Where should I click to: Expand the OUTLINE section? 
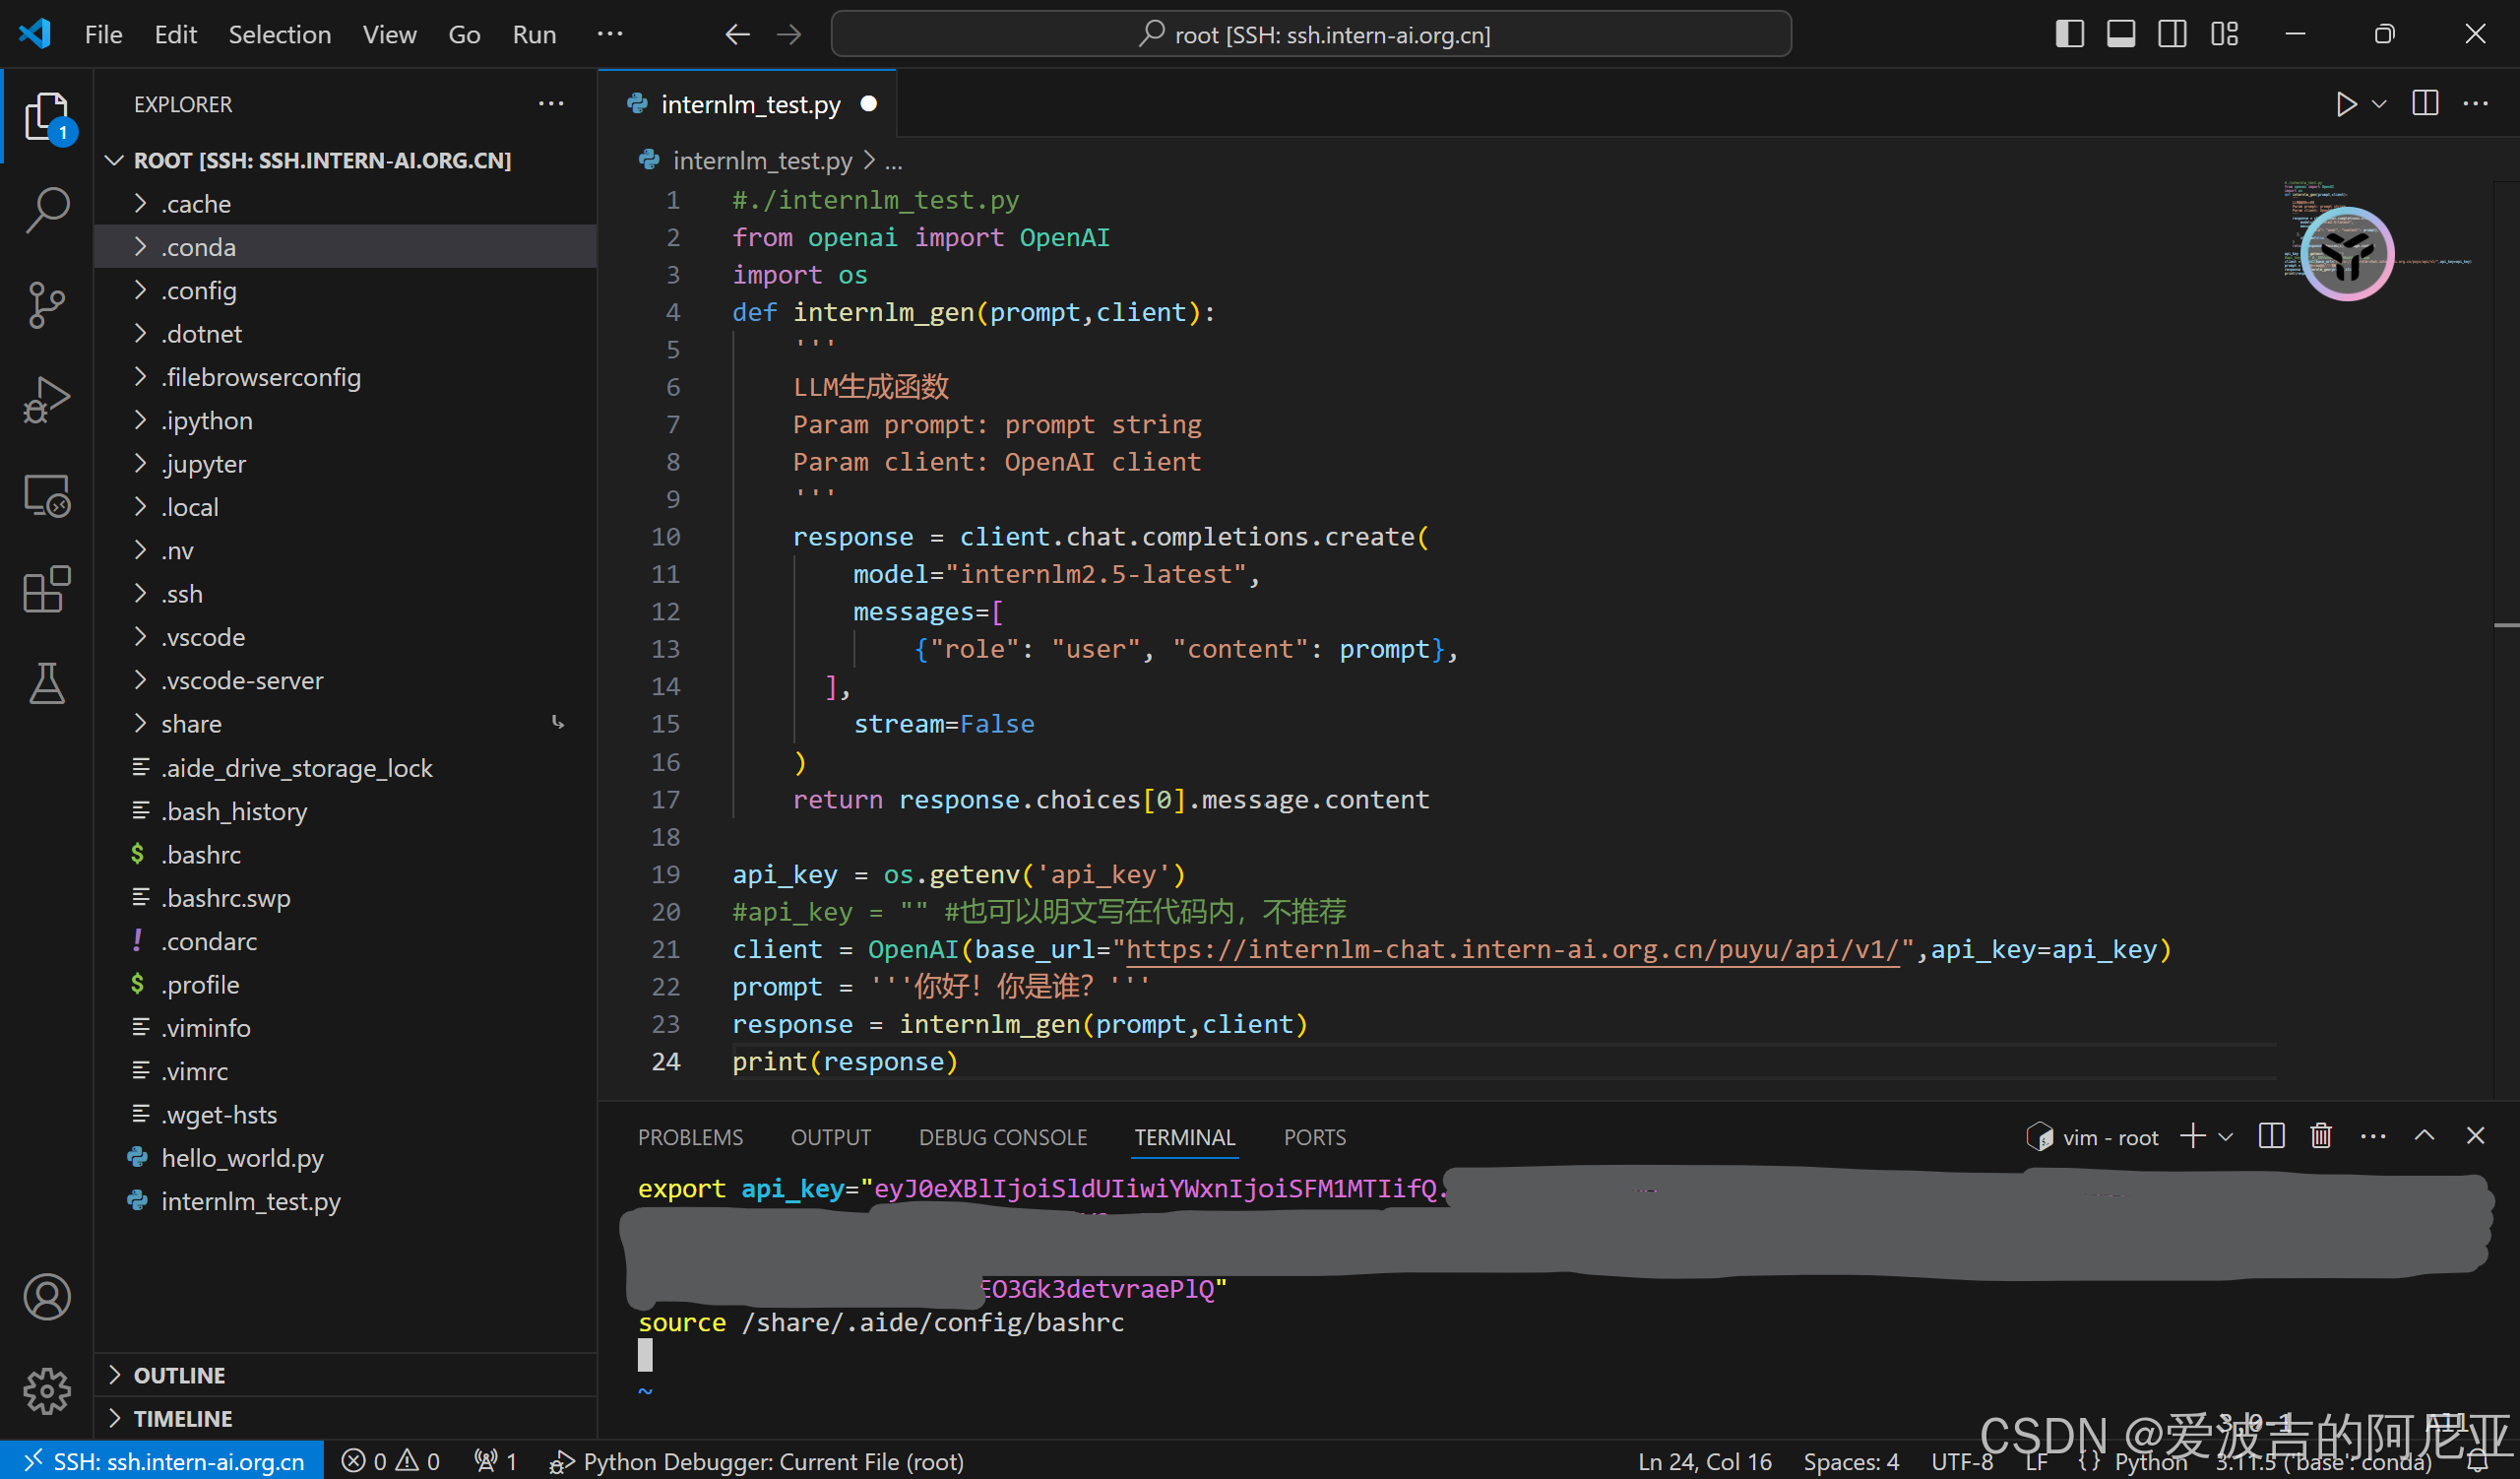pos(179,1375)
